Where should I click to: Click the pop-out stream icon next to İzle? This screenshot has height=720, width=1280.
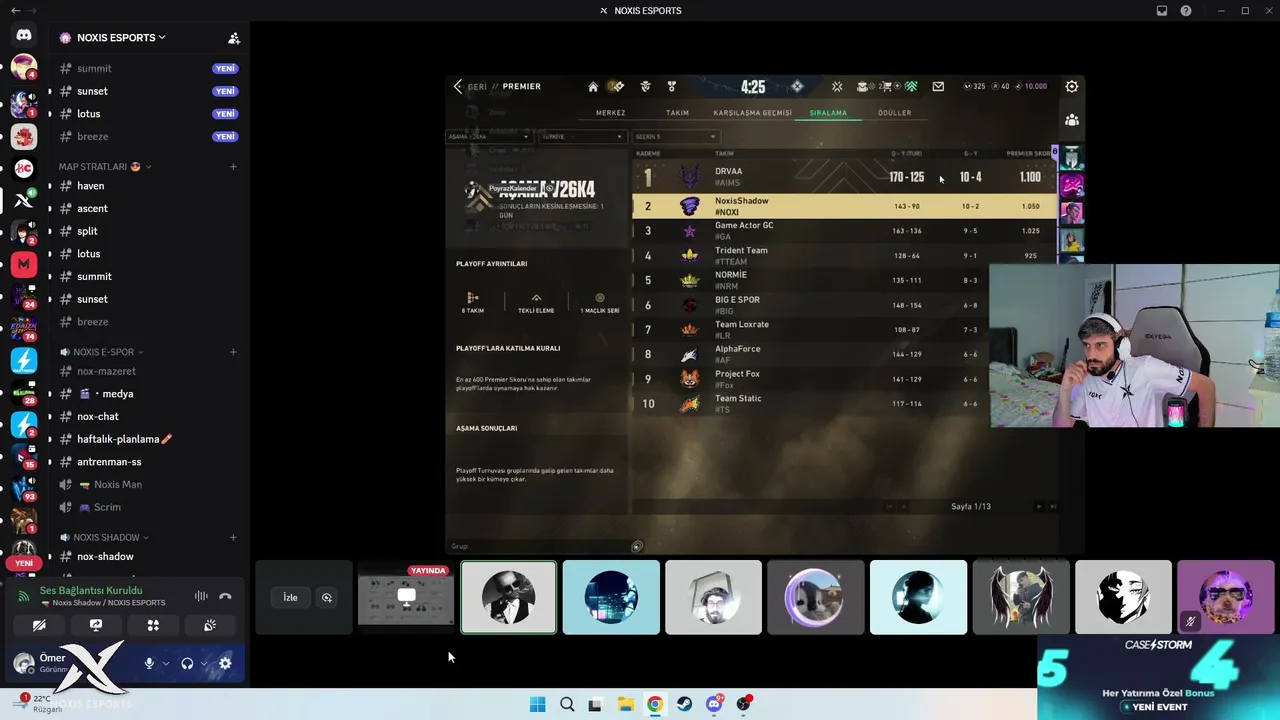pyautogui.click(x=326, y=598)
